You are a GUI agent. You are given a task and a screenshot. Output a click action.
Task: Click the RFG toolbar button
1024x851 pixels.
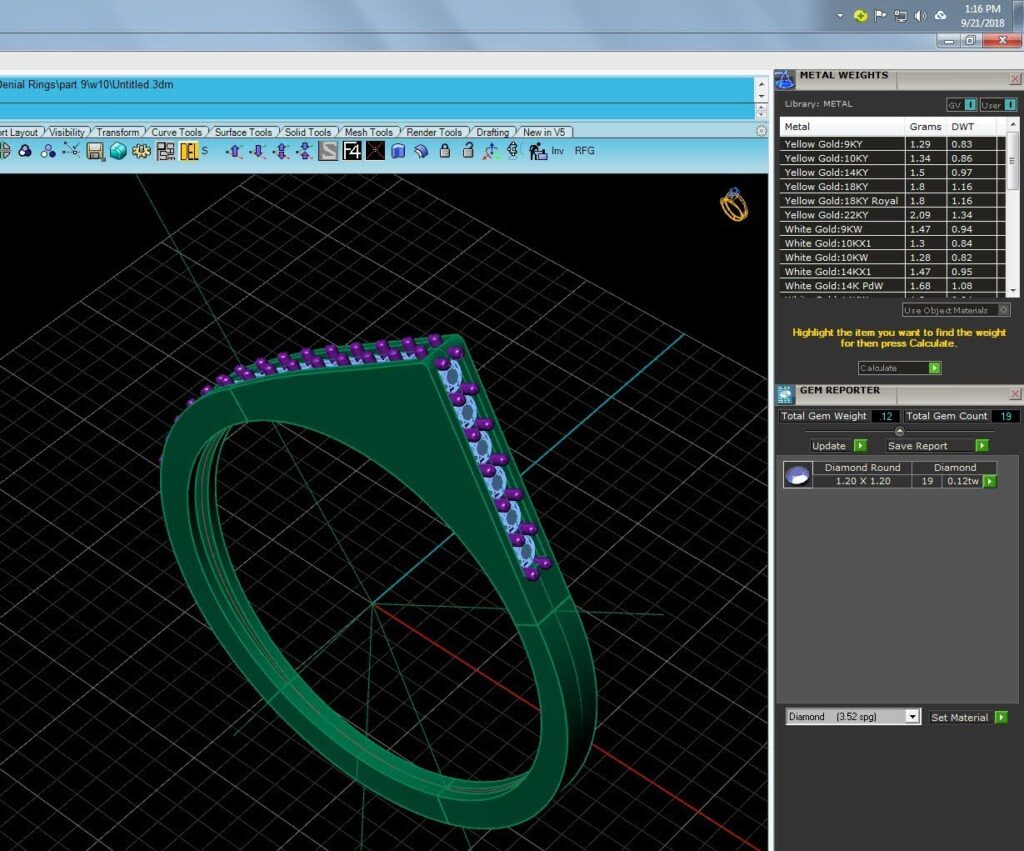(584, 151)
